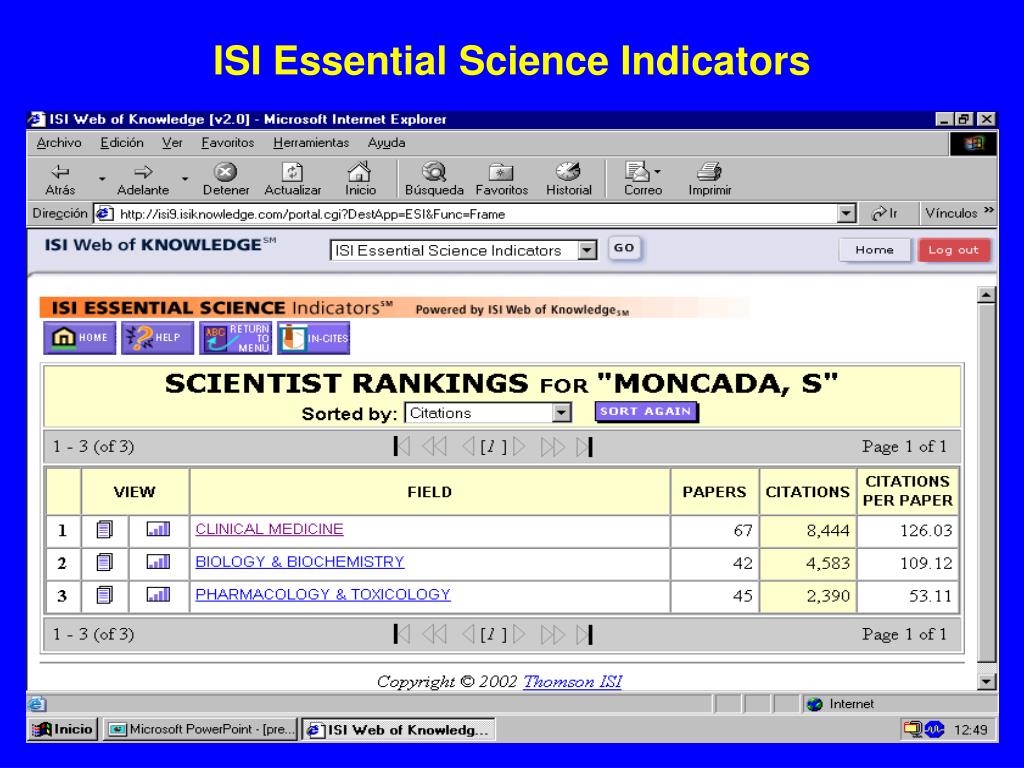
Task: Open the Sorted by Citations dropdown
Action: (562, 413)
